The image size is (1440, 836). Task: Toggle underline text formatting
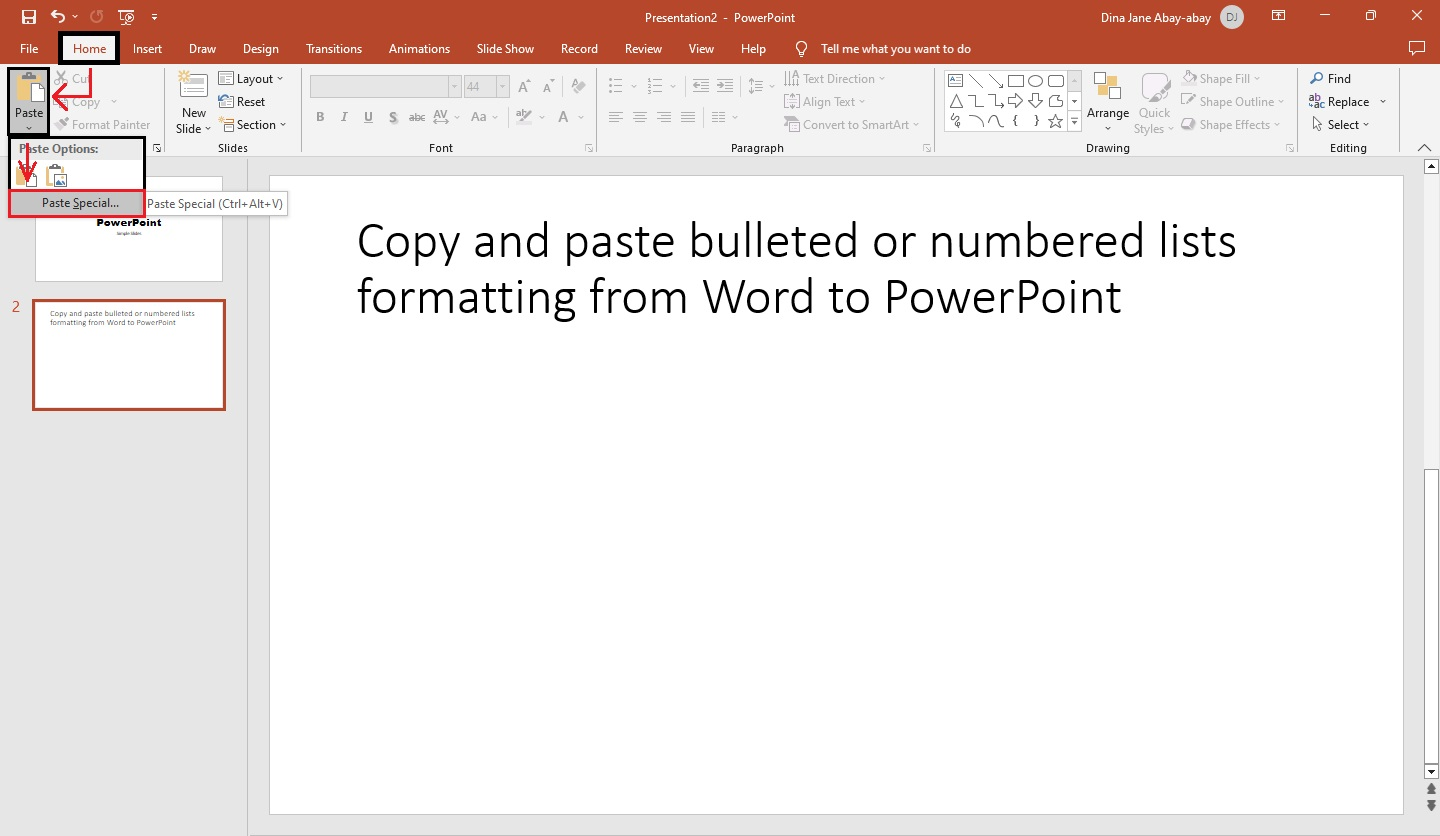(x=368, y=117)
